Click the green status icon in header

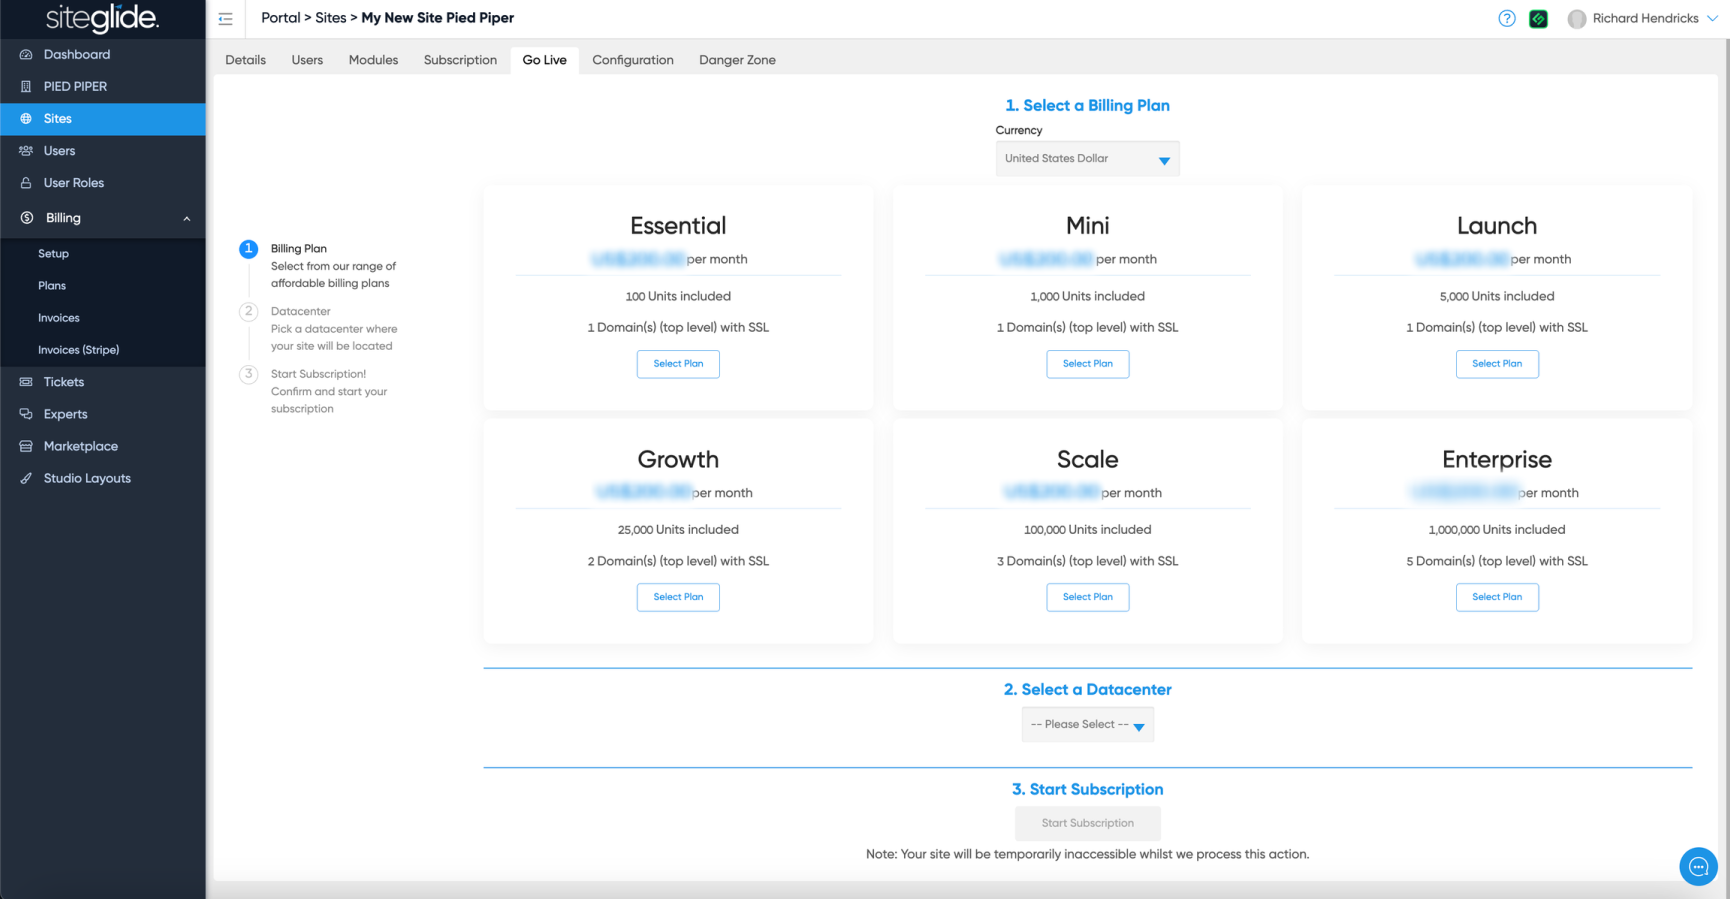click(1538, 19)
